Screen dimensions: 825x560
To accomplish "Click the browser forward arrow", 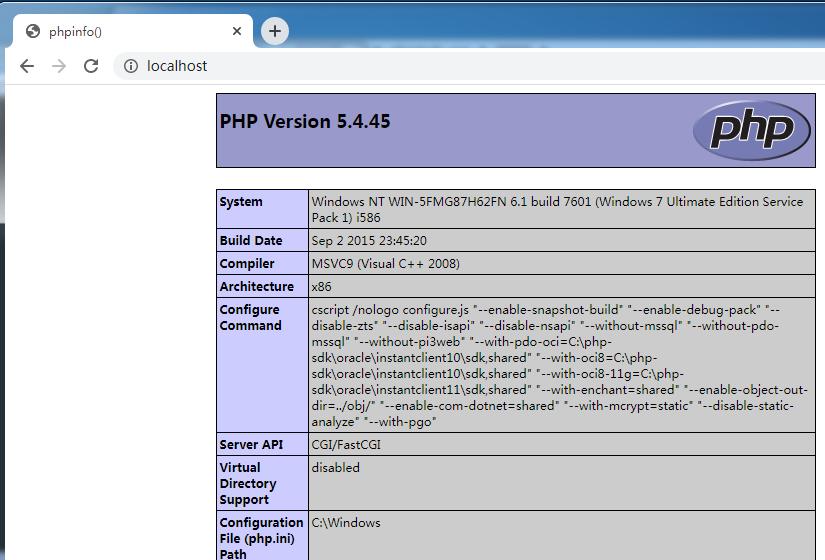I will pos(59,66).
